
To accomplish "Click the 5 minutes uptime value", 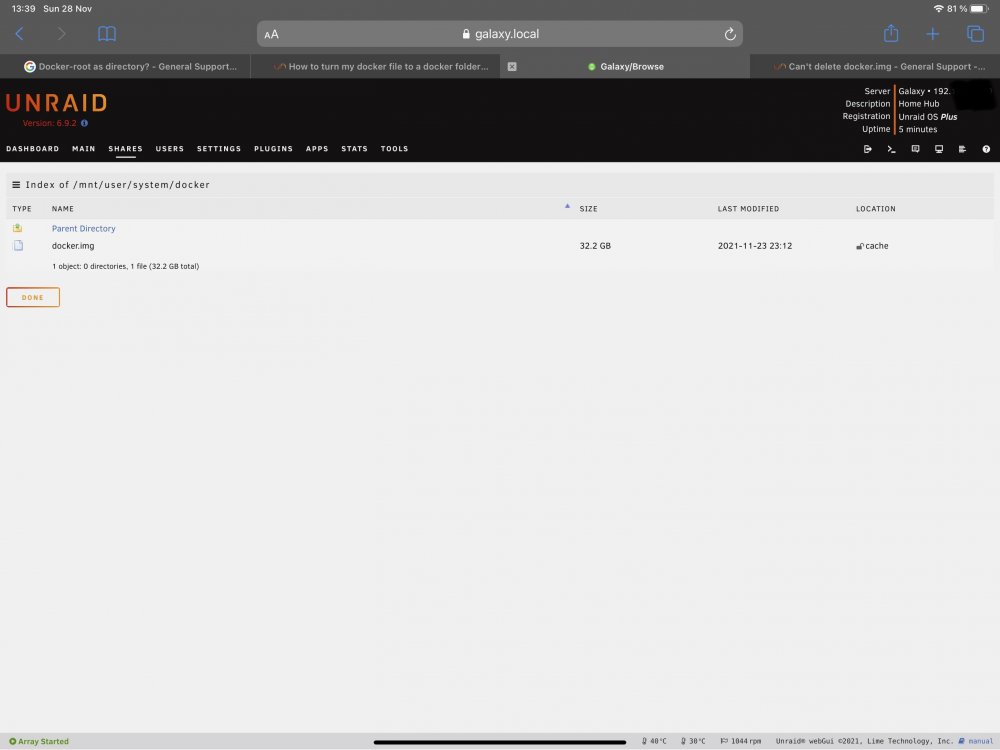I will [x=918, y=129].
